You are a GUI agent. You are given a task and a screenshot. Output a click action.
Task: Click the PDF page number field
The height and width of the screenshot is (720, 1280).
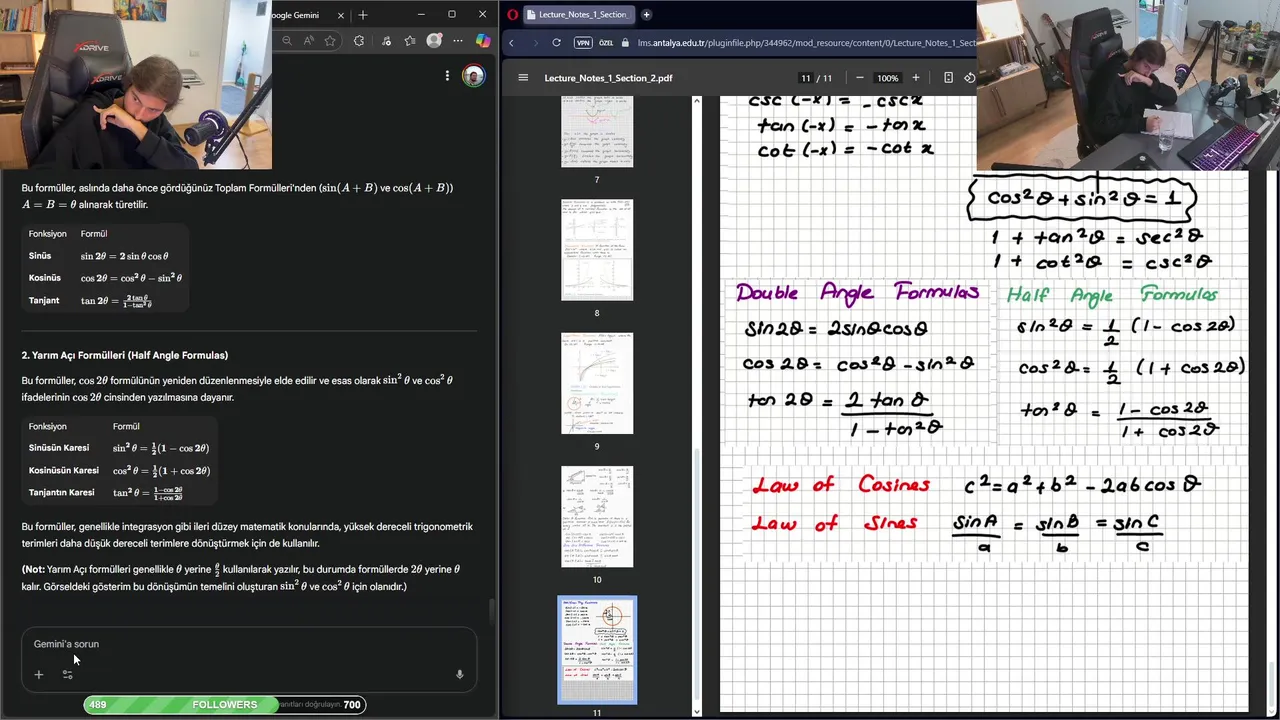[806, 78]
